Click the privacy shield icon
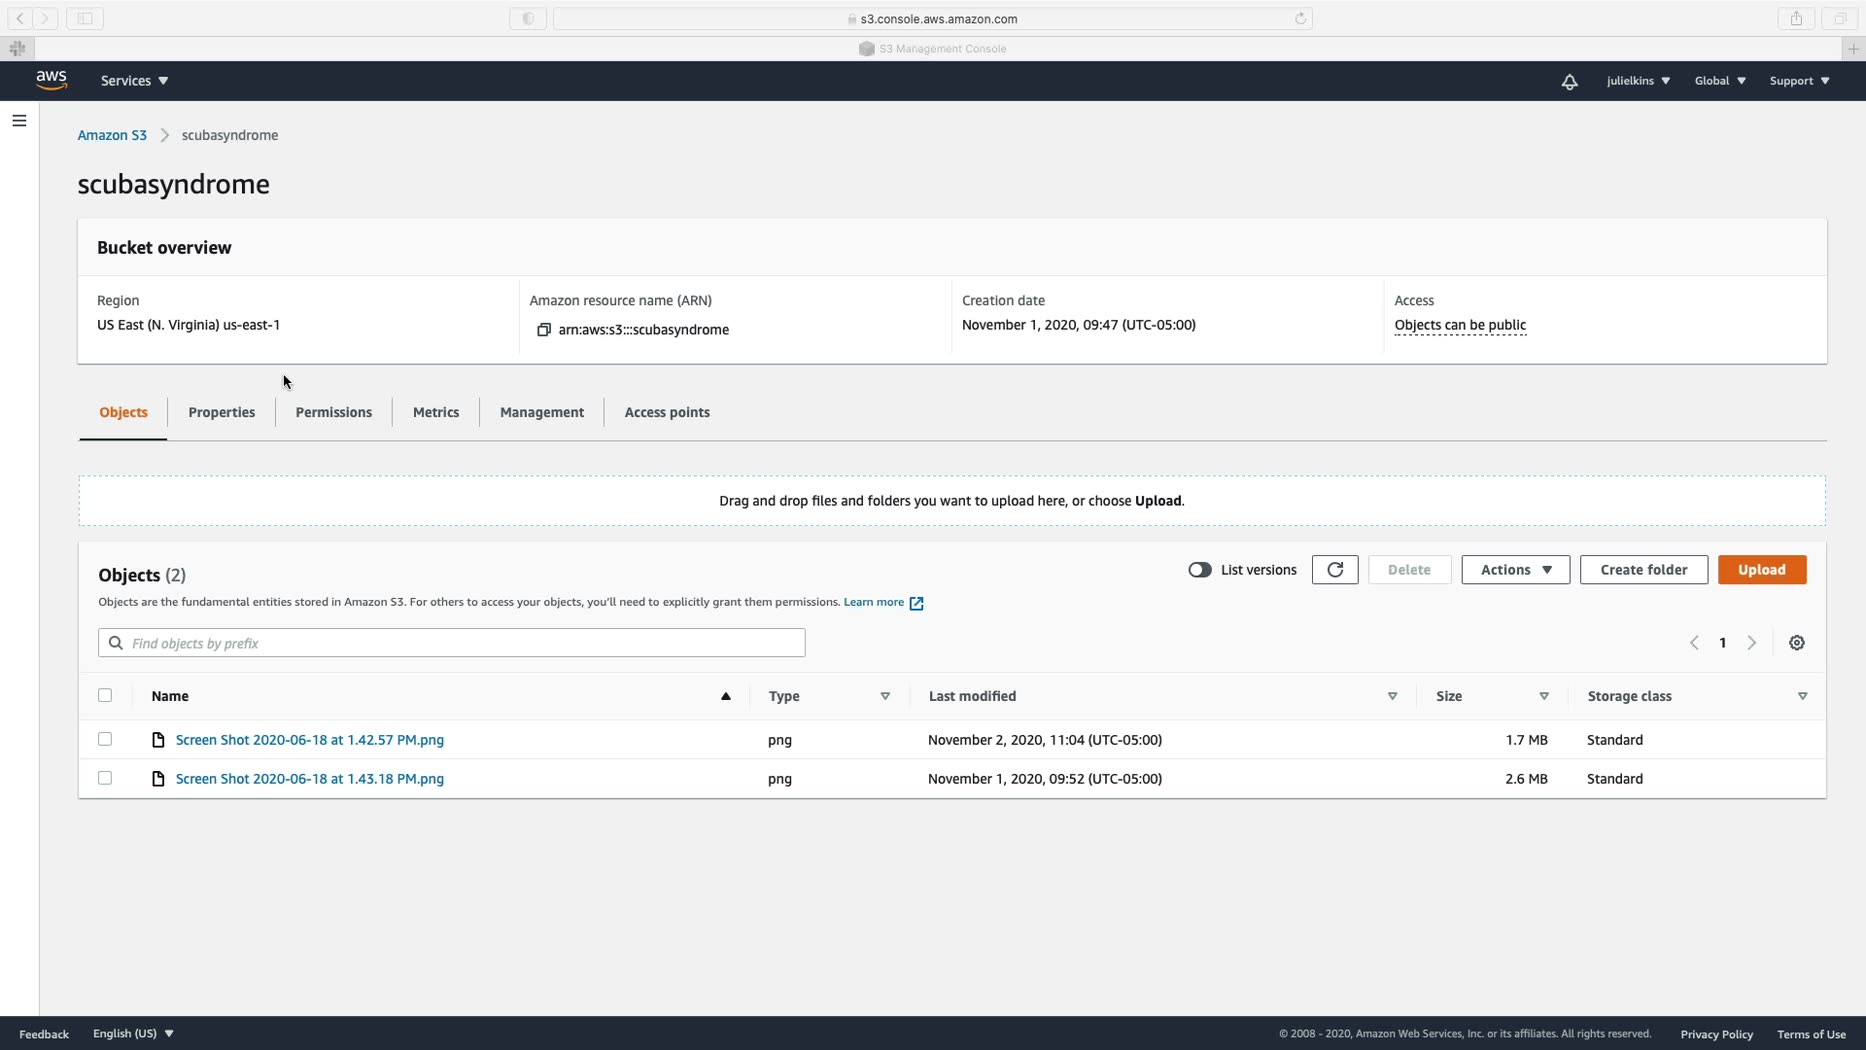The height and width of the screenshot is (1050, 1866). (x=528, y=18)
